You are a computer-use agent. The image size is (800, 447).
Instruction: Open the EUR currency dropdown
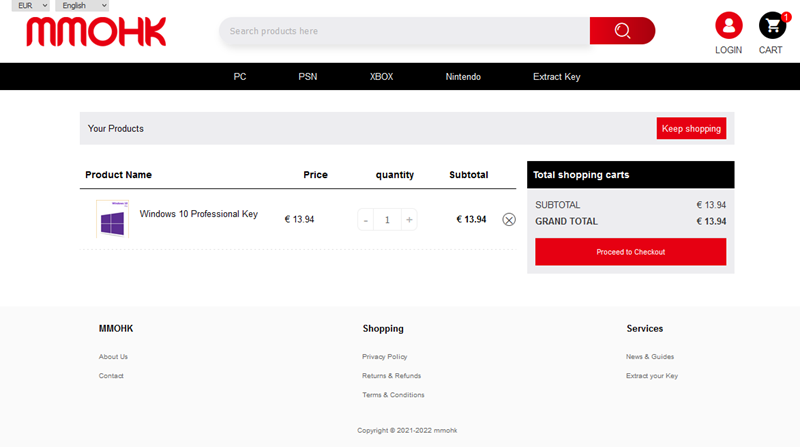pos(32,6)
